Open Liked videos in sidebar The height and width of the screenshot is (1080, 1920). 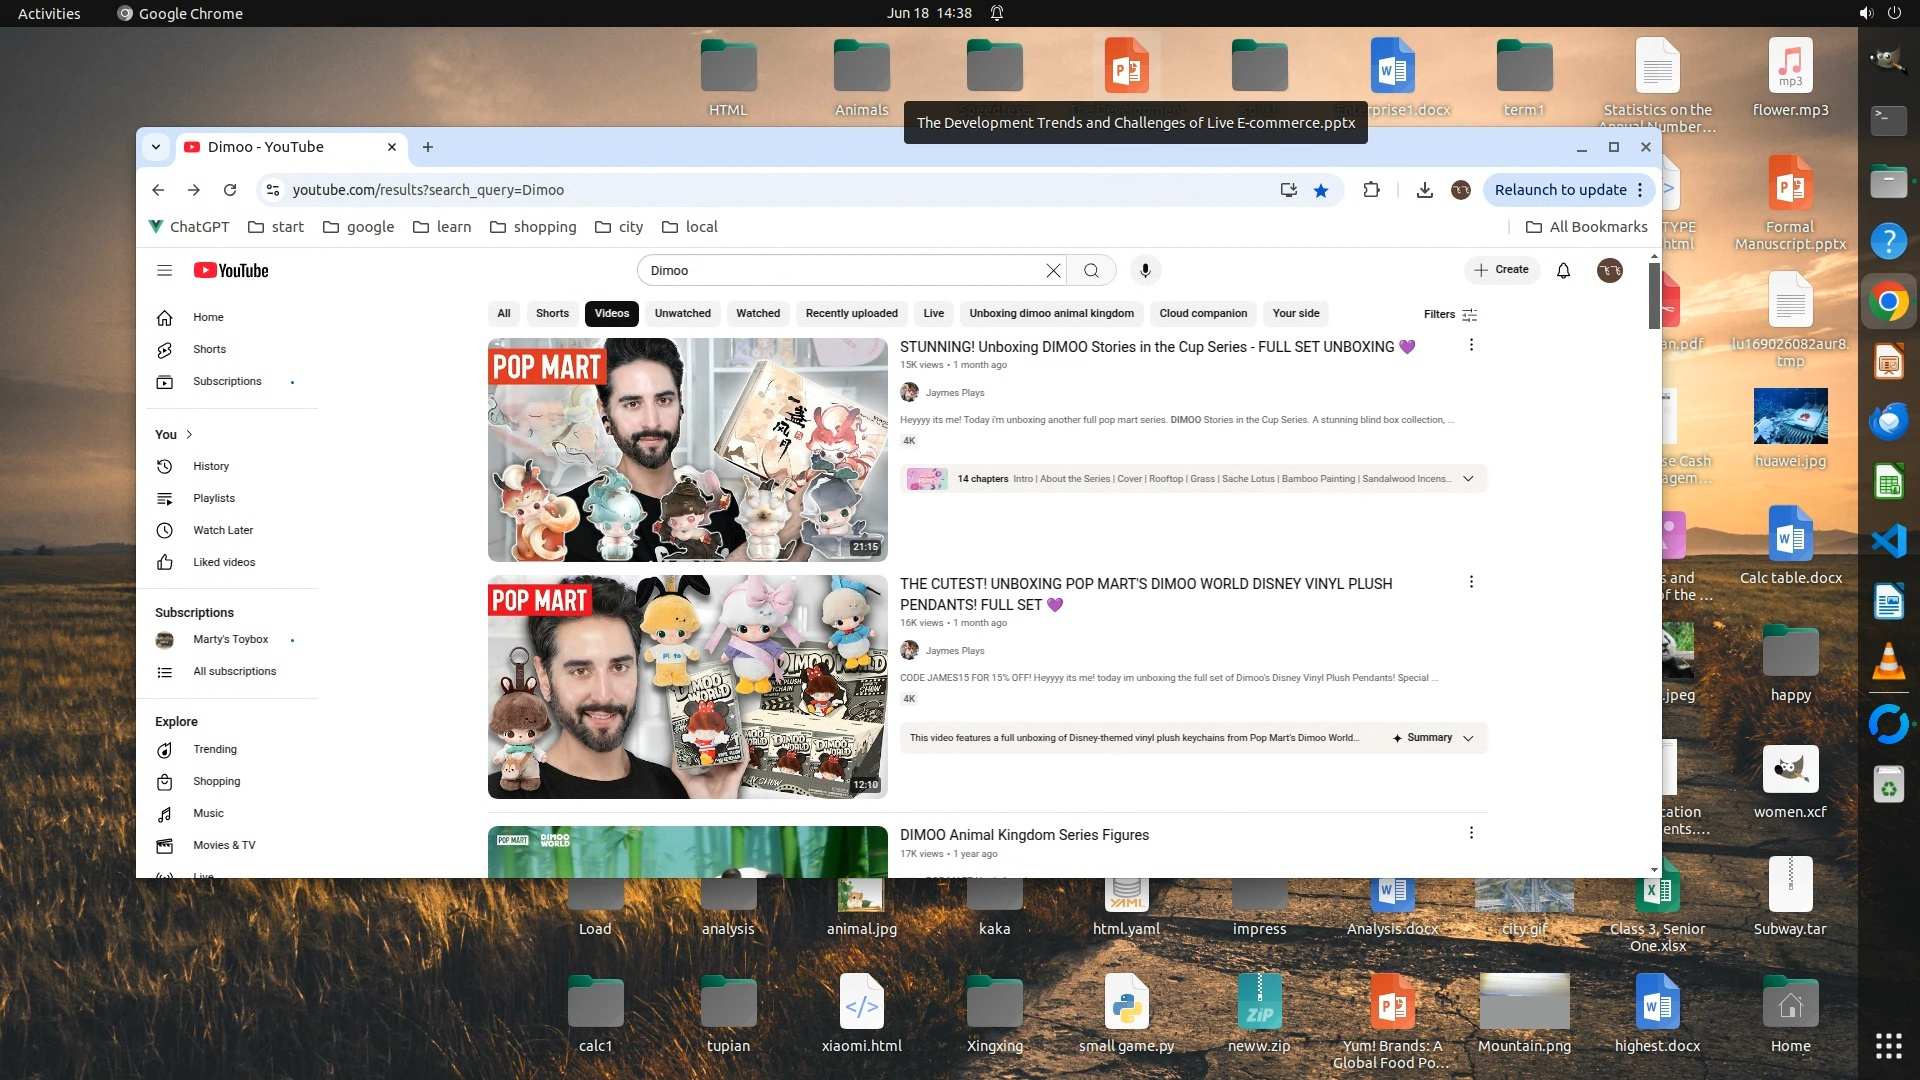click(223, 562)
